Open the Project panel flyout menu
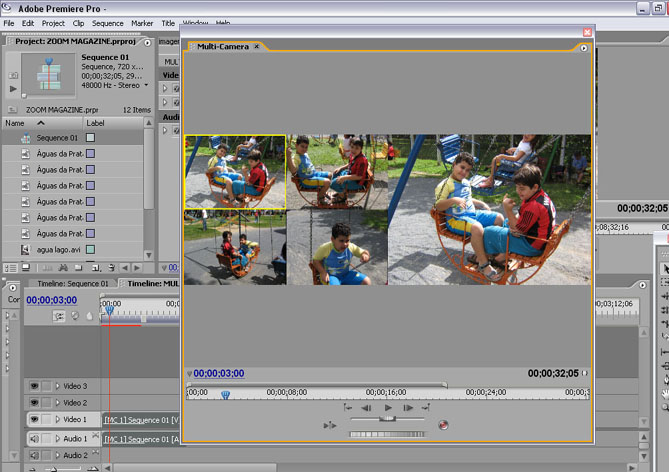The width and height of the screenshot is (669, 472). pyautogui.click(x=148, y=42)
